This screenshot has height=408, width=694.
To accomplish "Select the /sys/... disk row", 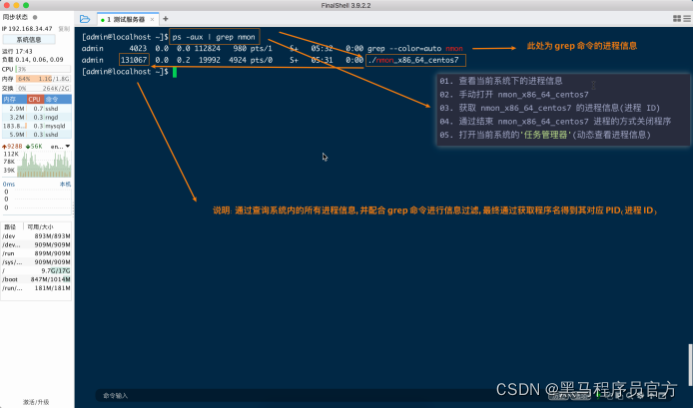I will (x=36, y=262).
